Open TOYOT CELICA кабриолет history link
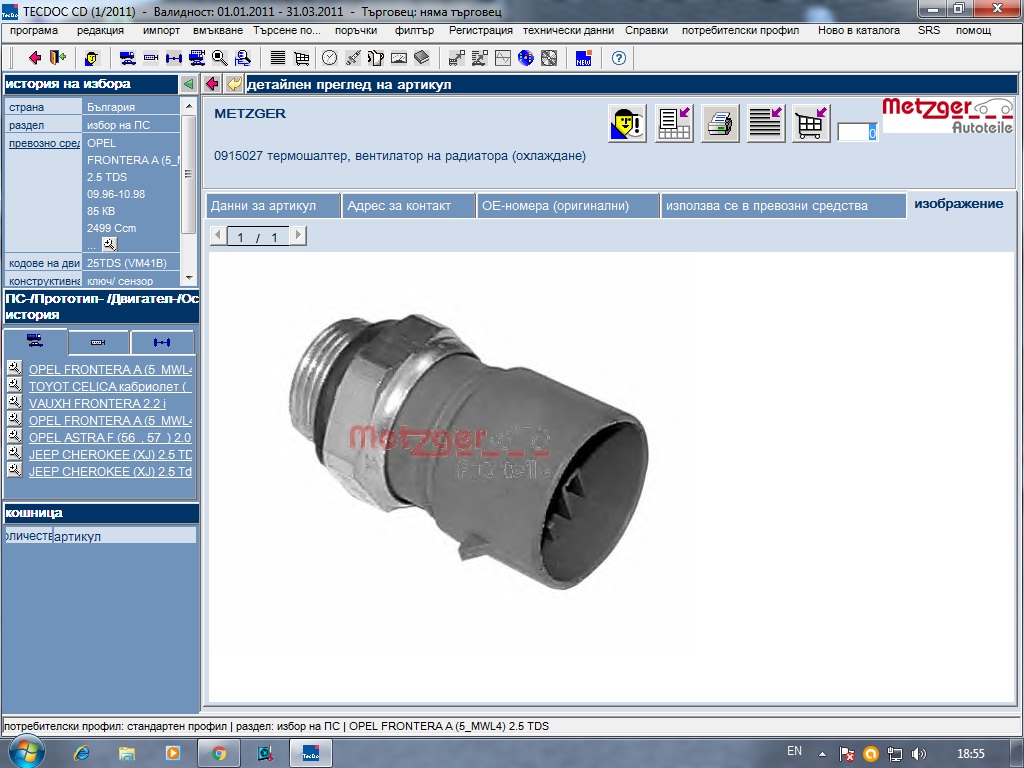Screen dimensions: 1024x768 (x=110, y=387)
